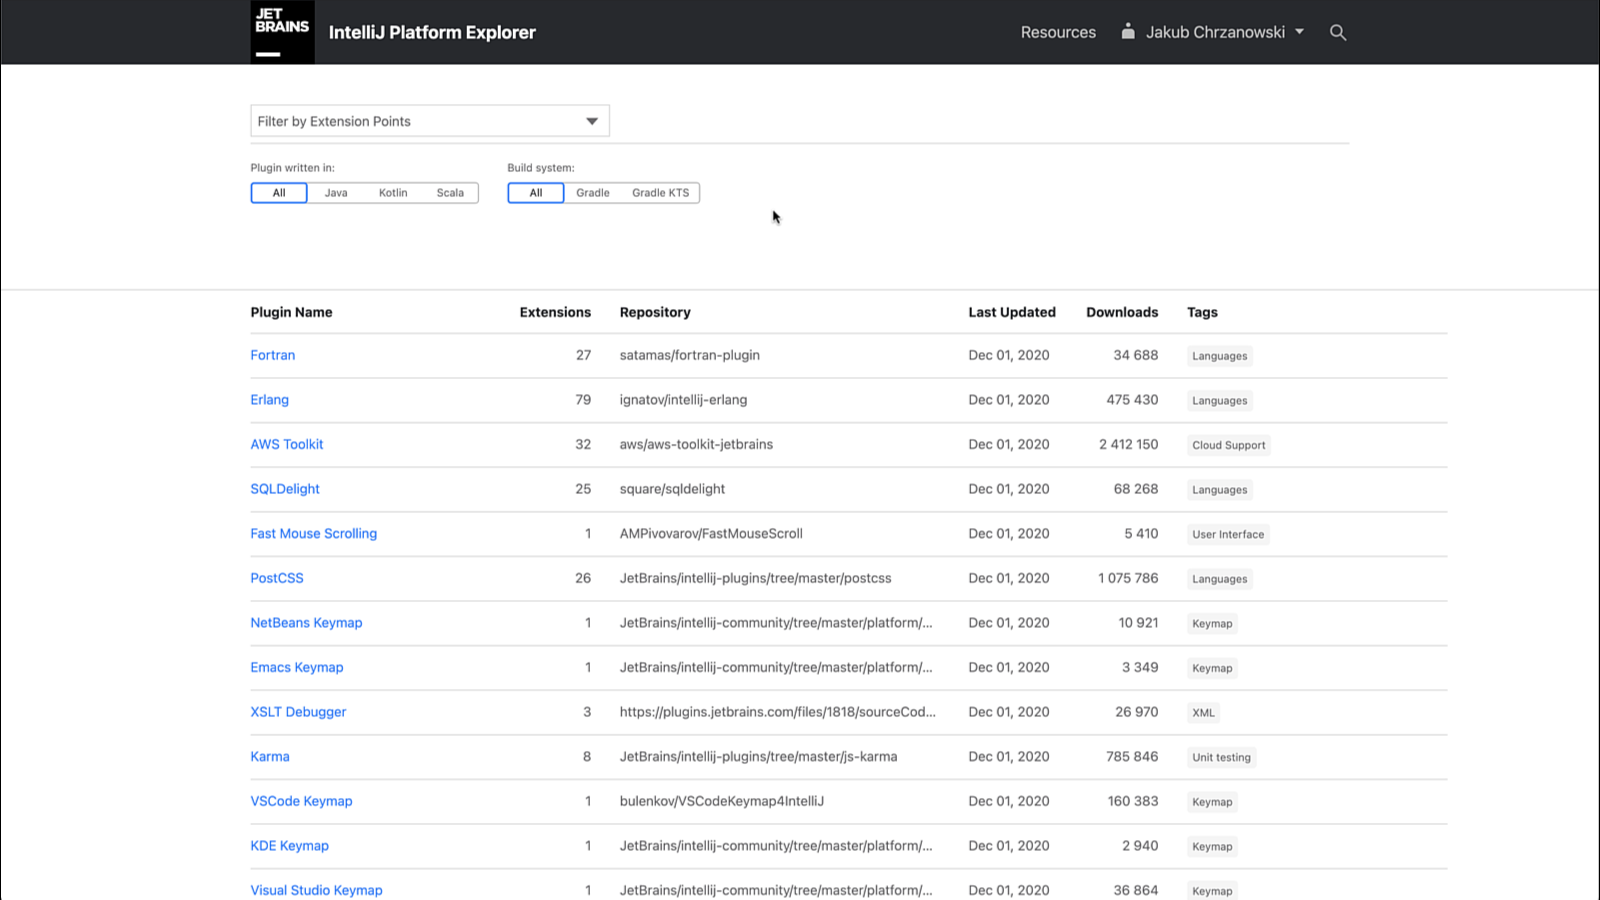1600x900 pixels.
Task: Expand the Jakub Chrzanowski account menu arrow
Action: (1299, 32)
